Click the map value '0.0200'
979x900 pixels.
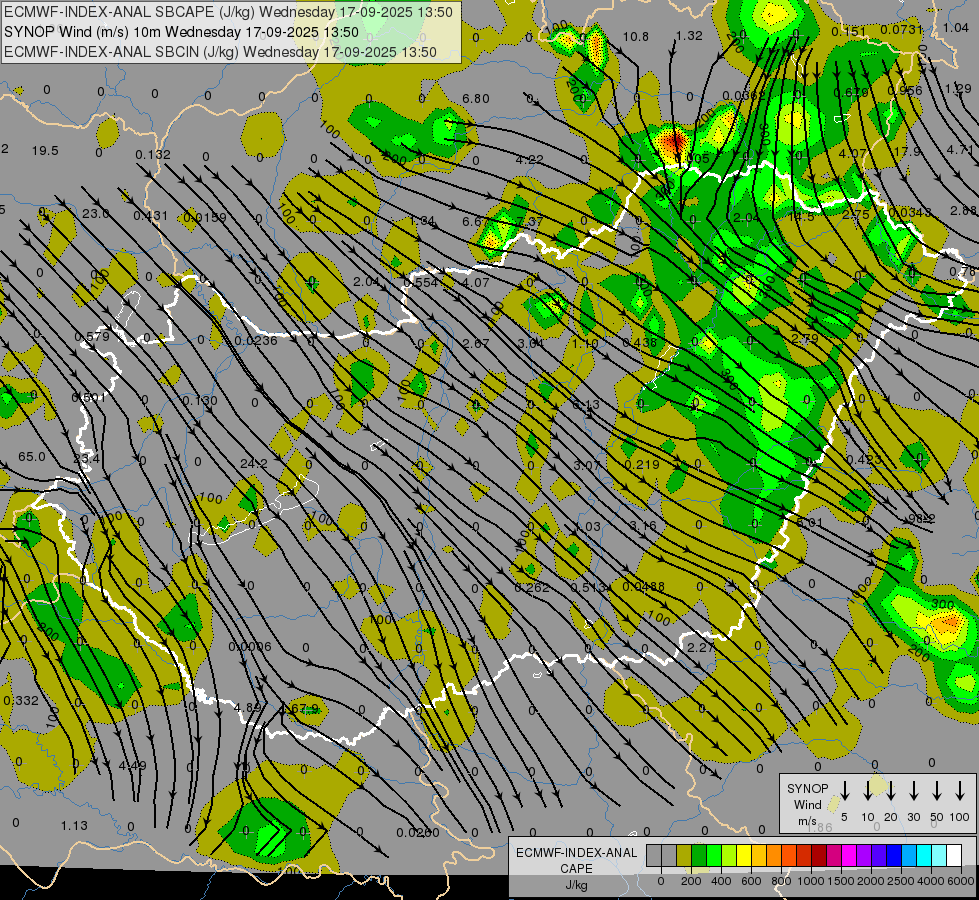click(418, 833)
